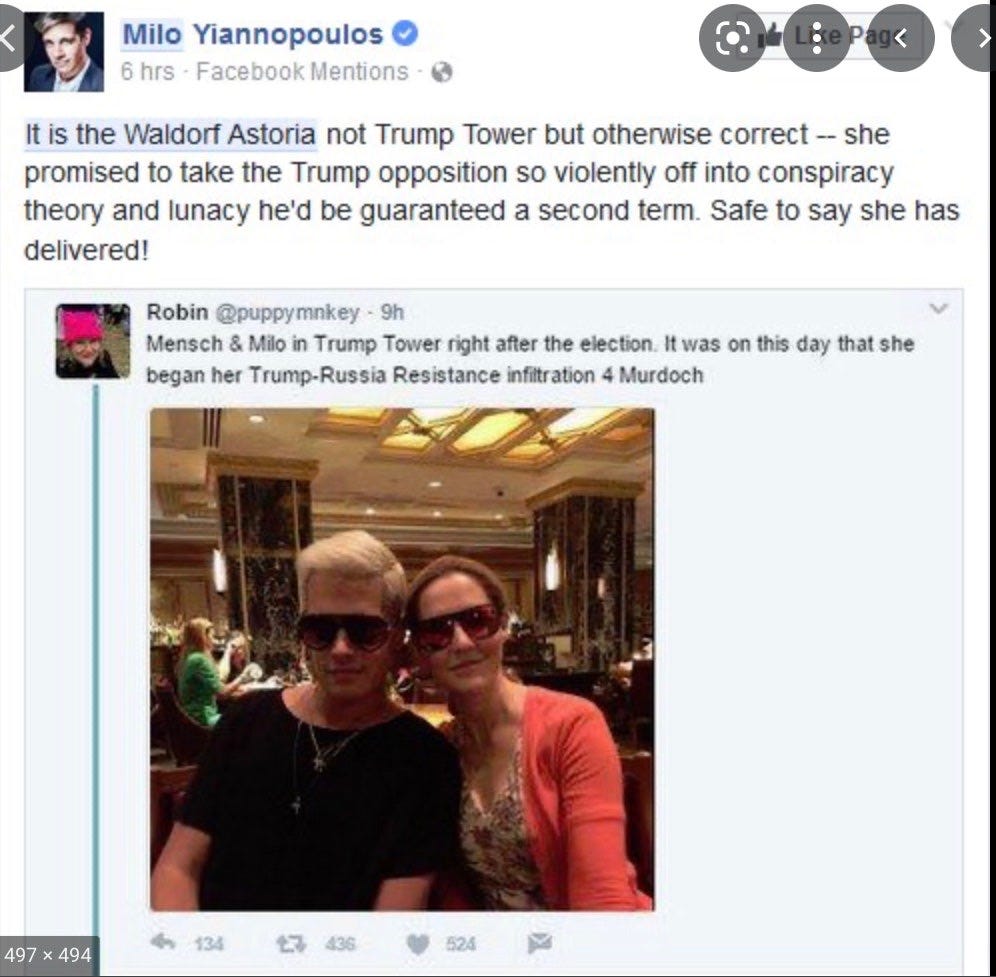Open the embedded tweet photo
Screen dimensions: 996x977
tap(402, 659)
